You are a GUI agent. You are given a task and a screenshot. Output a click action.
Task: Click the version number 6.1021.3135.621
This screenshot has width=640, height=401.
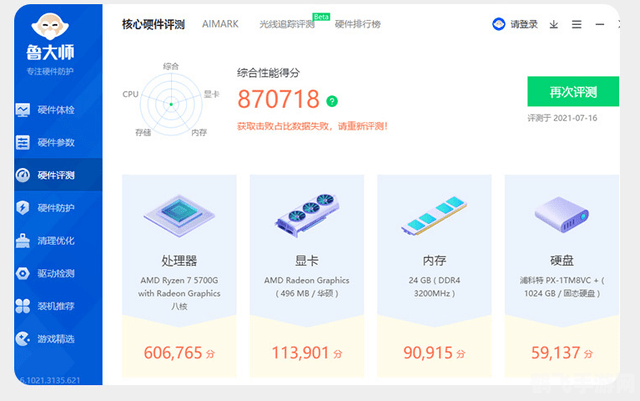click(x=50, y=380)
